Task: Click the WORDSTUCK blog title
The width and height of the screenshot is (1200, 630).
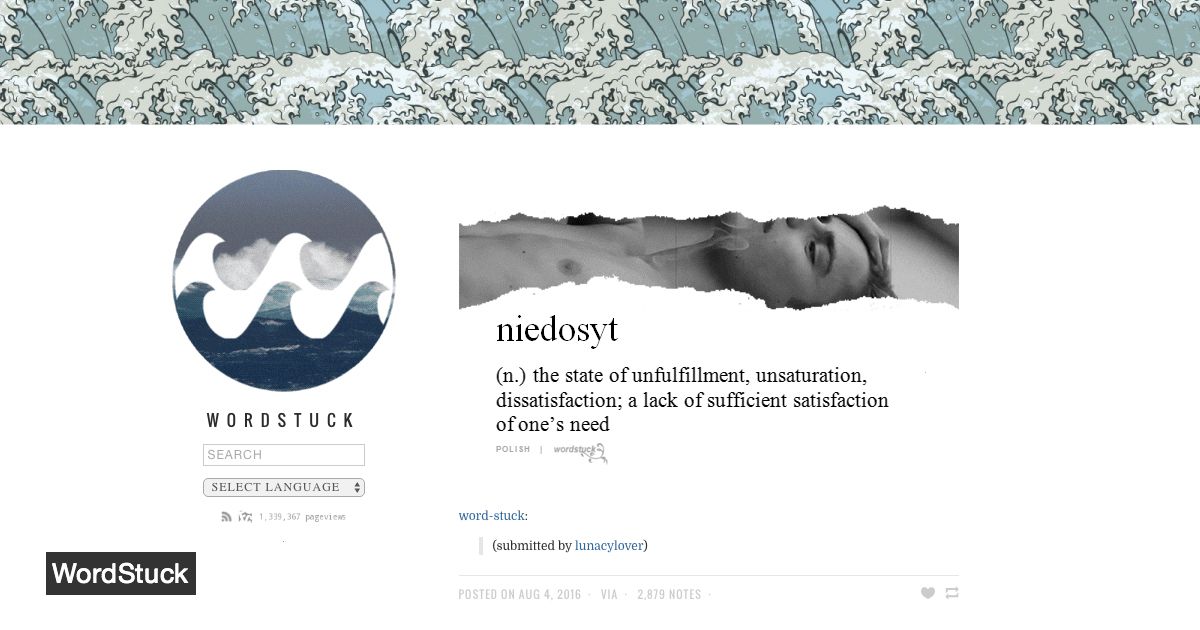Action: [282, 420]
